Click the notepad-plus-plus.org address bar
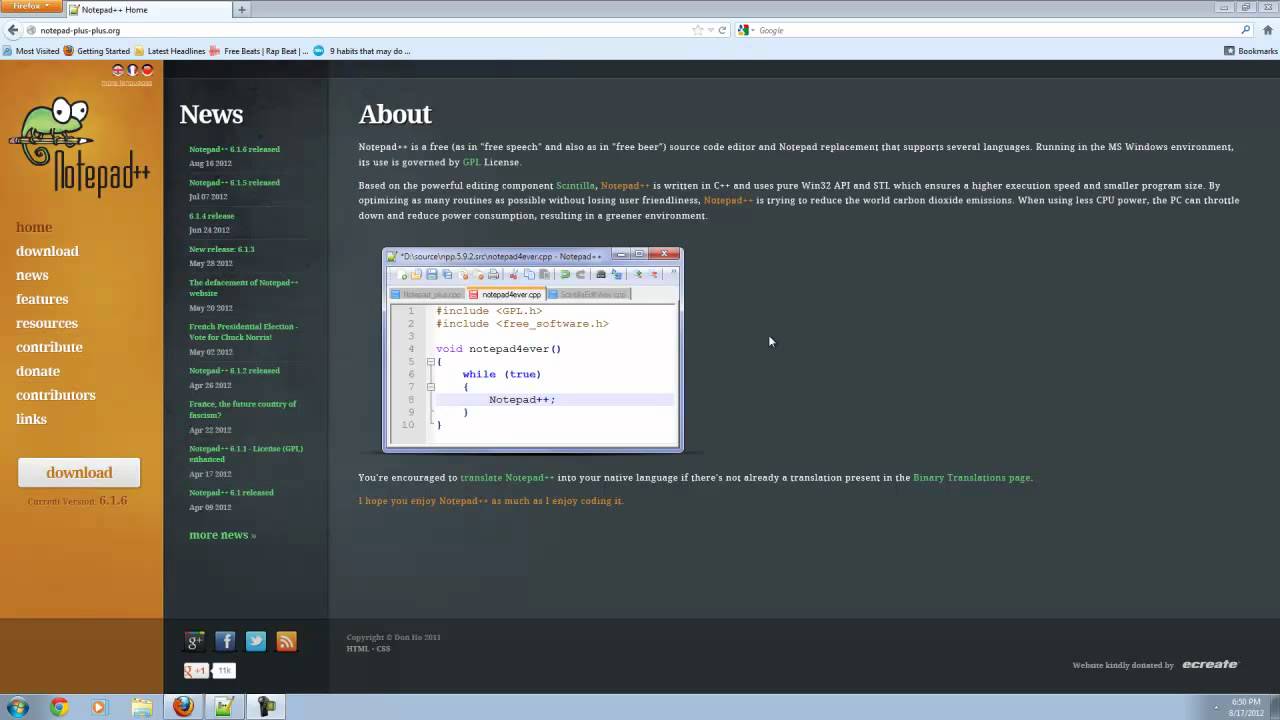Viewport: 1280px width, 720px height. pyautogui.click(x=360, y=30)
